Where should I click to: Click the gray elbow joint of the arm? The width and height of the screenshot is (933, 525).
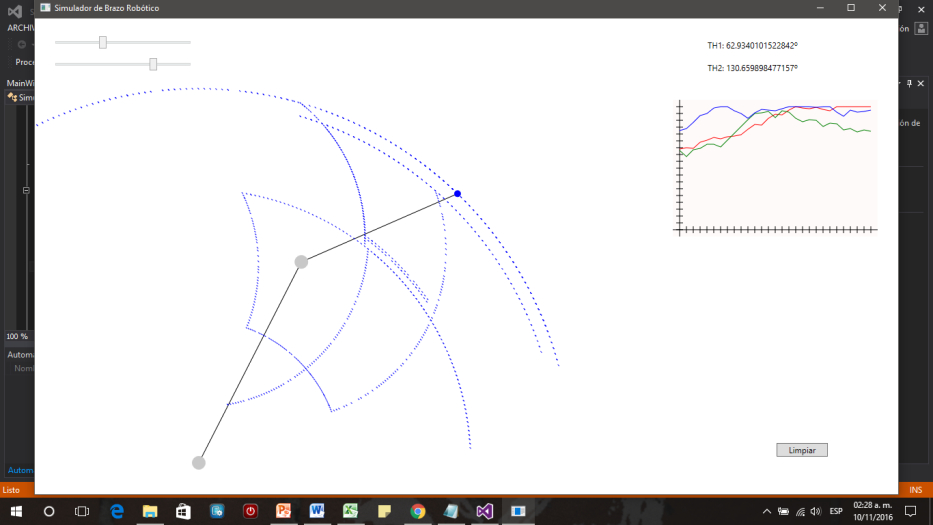pyautogui.click(x=301, y=261)
